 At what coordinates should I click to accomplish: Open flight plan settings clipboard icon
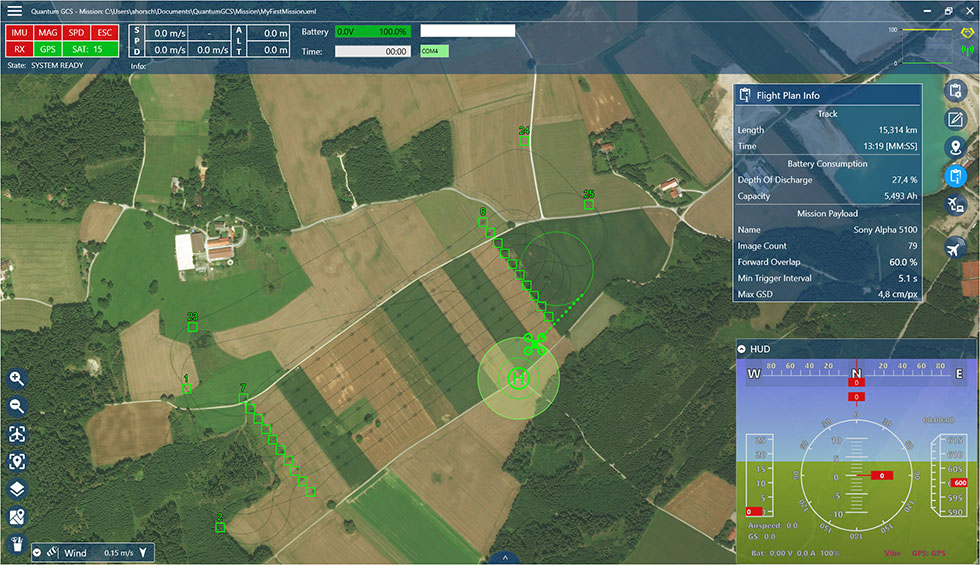click(x=956, y=91)
